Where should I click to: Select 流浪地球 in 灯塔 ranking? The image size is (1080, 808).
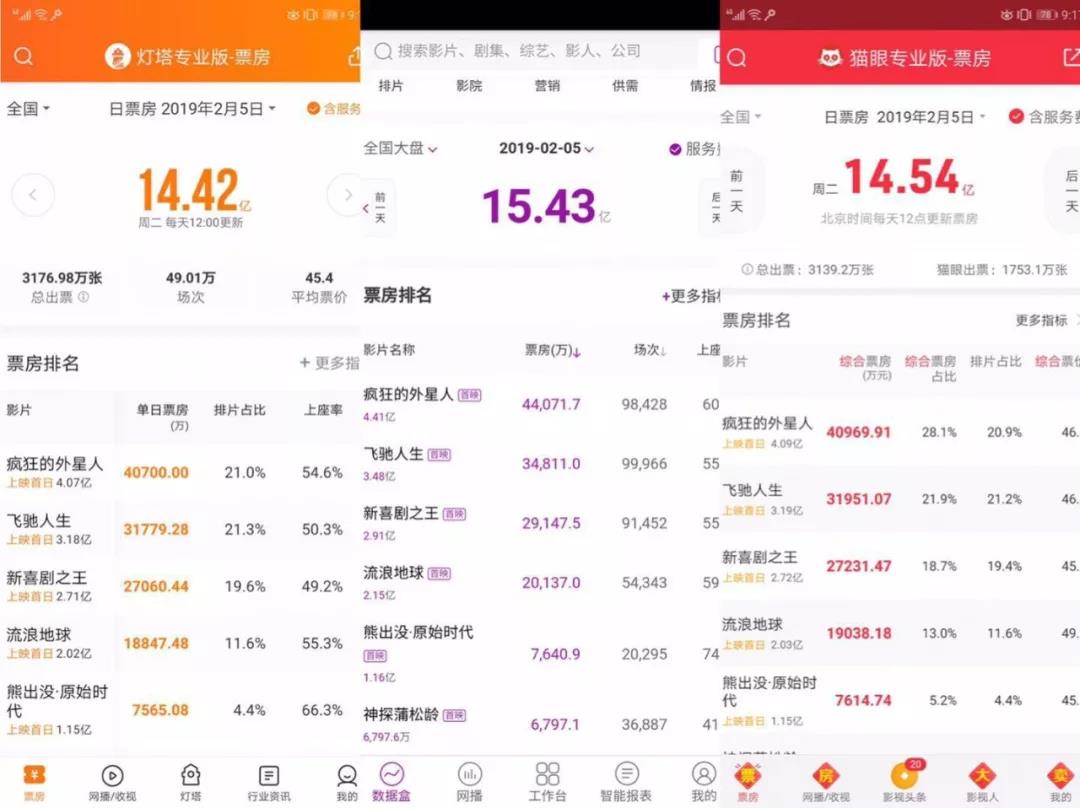[180, 643]
